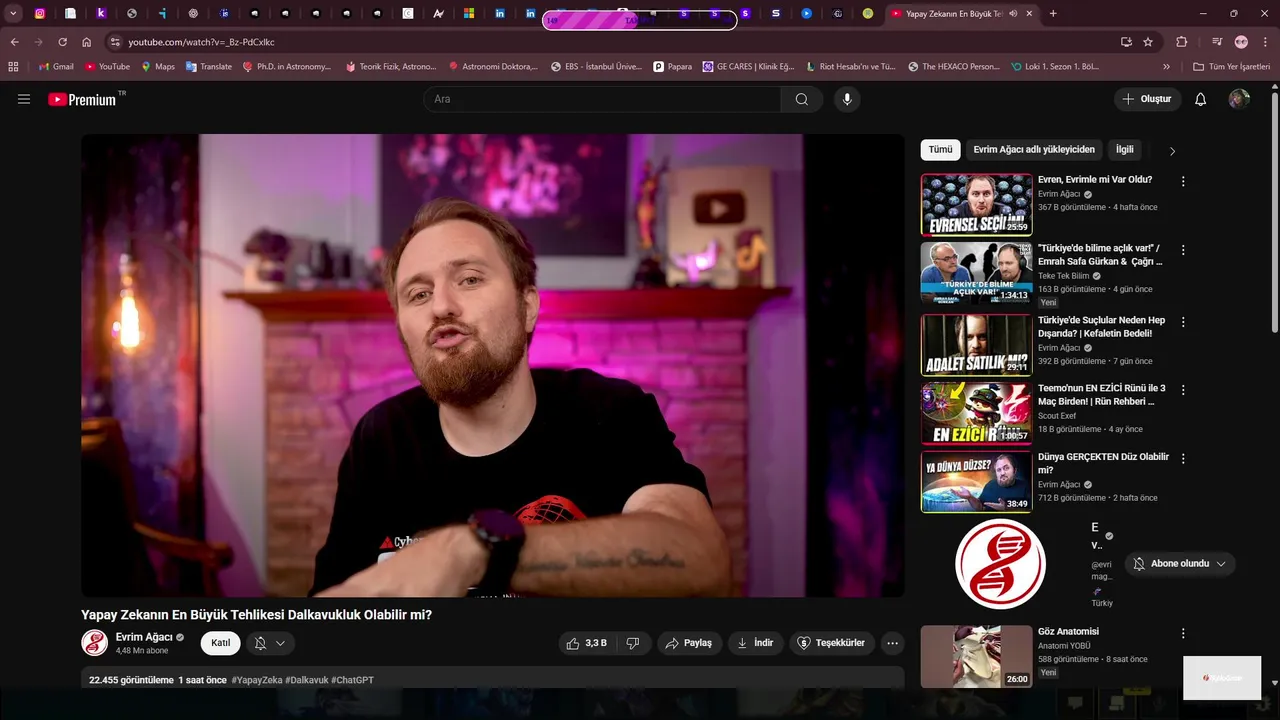Open options for "Türkiye'de bilime açlık var!" video
Screen dimensions: 1280x720
[x=1183, y=249]
